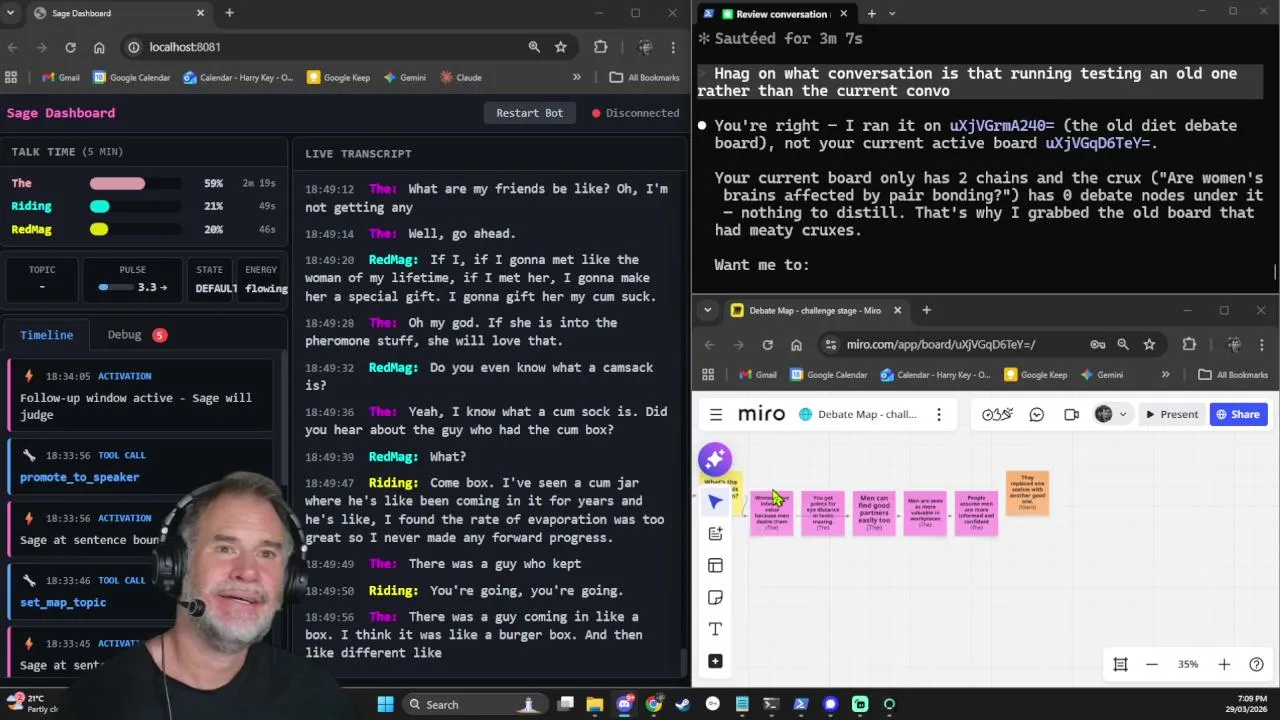Click the Disconnected status indicator
This screenshot has width=1280, height=720.
[x=636, y=113]
